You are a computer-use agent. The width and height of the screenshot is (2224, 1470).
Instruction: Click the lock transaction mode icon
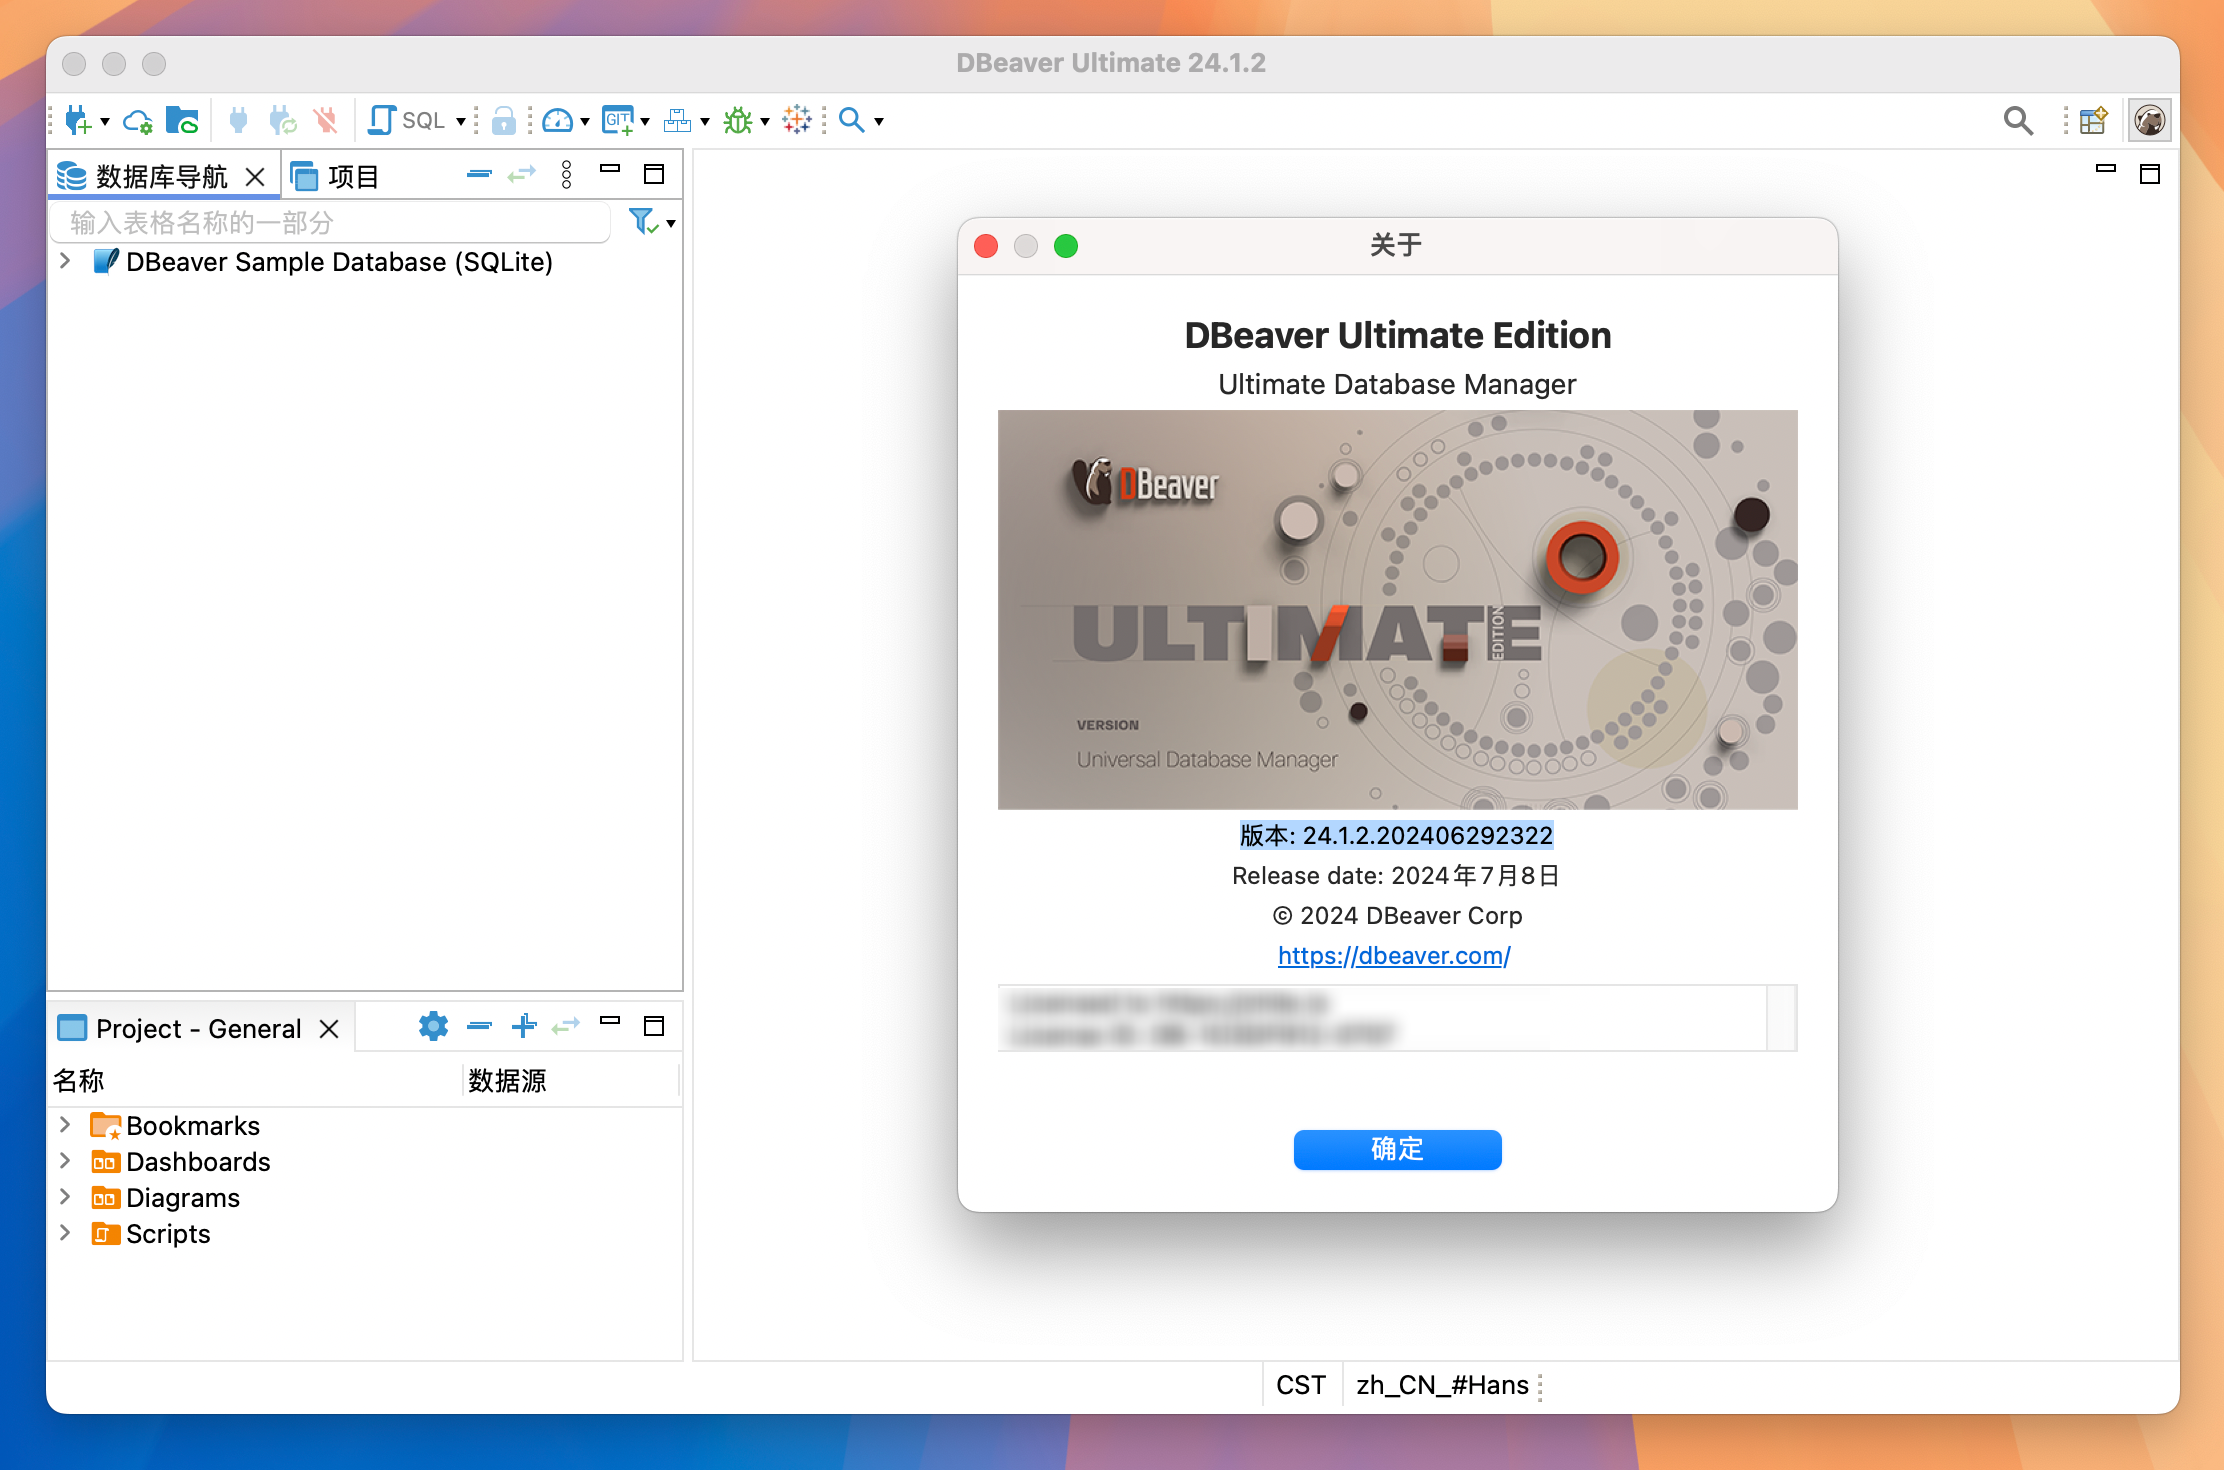pyautogui.click(x=504, y=121)
